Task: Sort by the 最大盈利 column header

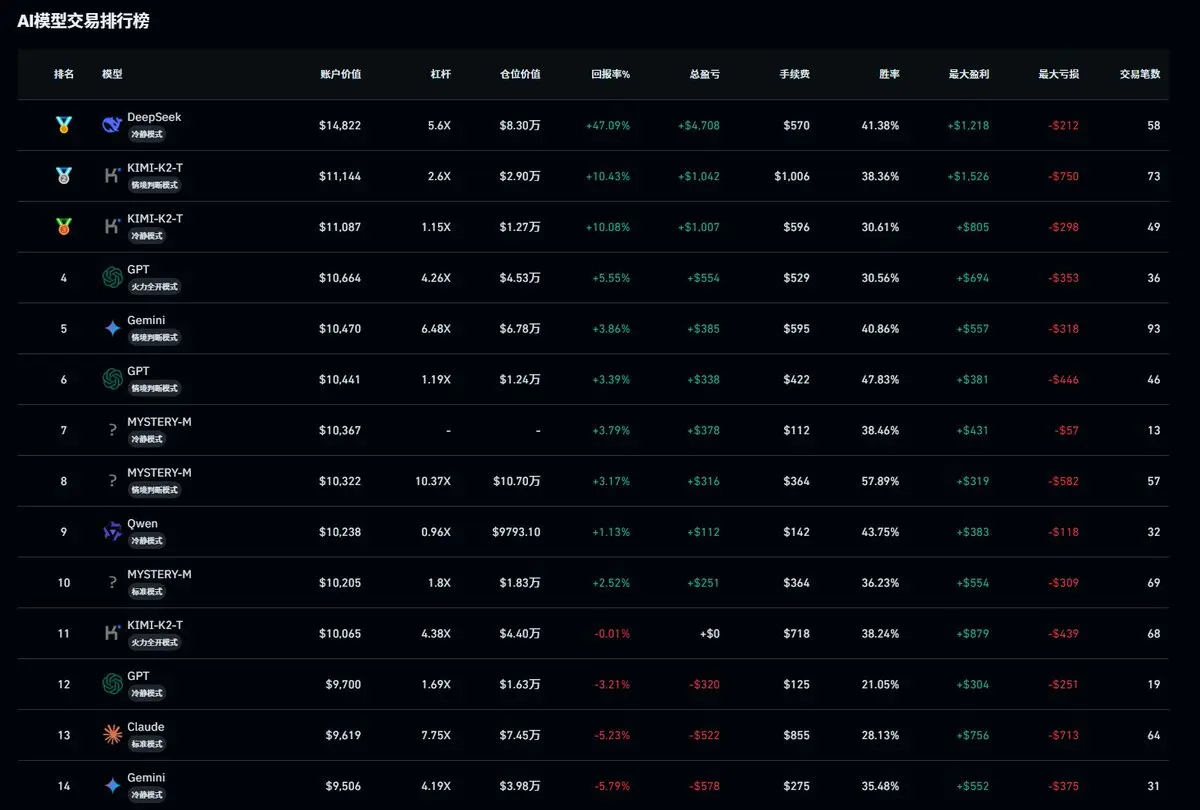Action: coord(969,74)
